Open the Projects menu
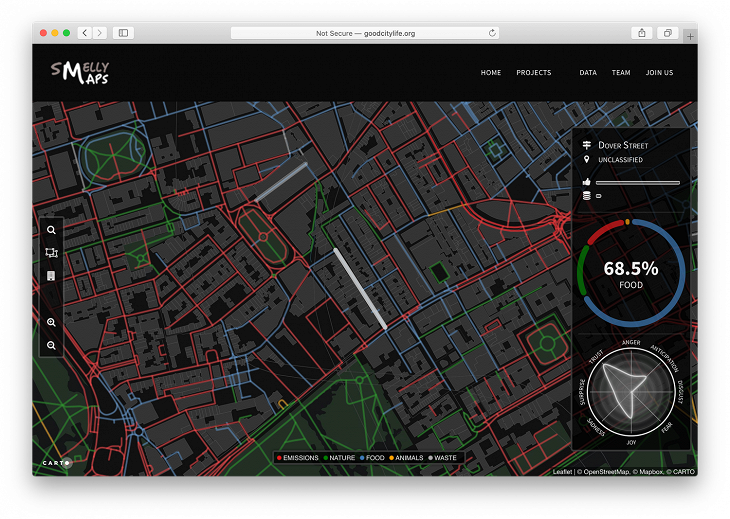Viewport: 730px width, 519px height. click(533, 73)
